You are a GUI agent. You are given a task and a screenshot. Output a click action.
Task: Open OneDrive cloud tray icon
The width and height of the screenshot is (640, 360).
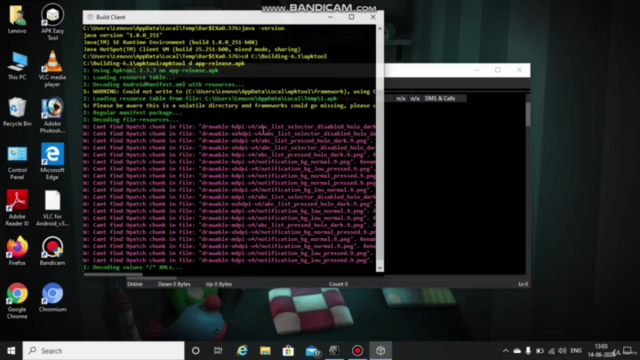[517, 351]
